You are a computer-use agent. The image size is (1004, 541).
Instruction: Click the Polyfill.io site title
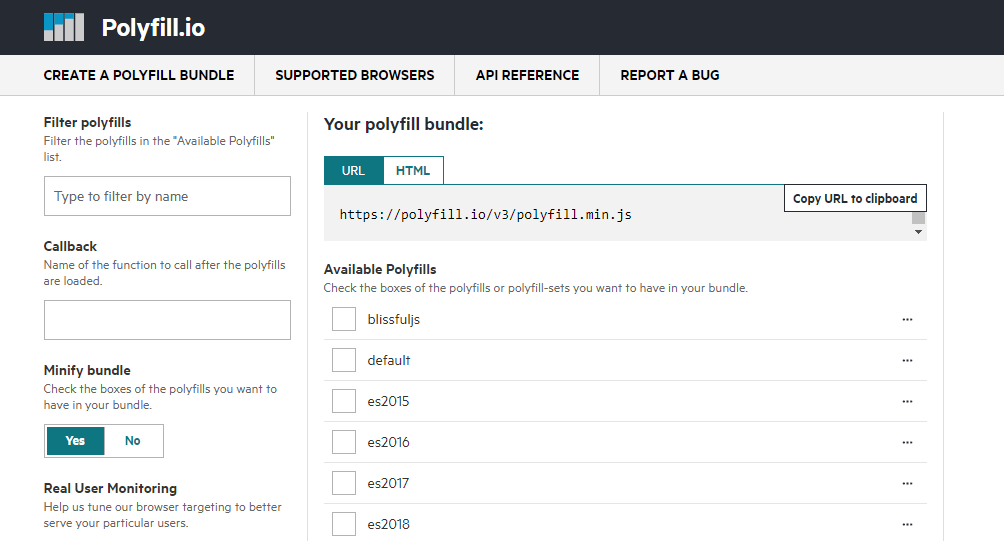[x=153, y=28]
